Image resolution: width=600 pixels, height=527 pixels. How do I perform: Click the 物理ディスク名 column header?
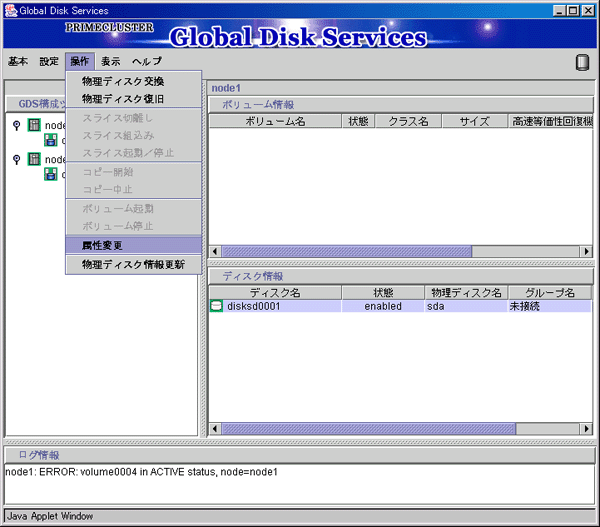point(466,293)
